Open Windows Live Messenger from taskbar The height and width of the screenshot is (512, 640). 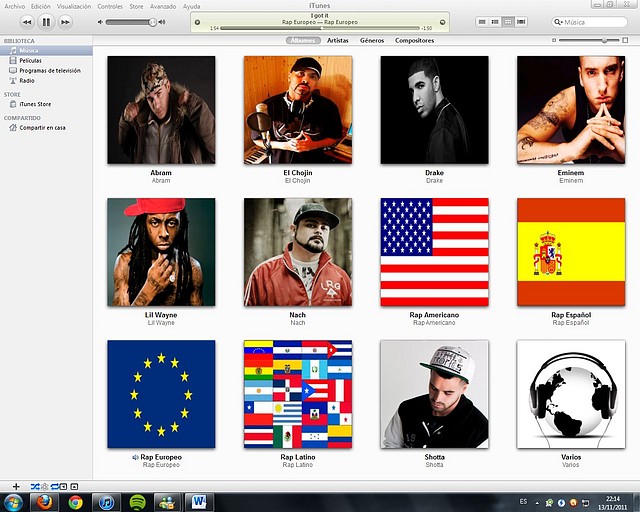tap(168, 502)
